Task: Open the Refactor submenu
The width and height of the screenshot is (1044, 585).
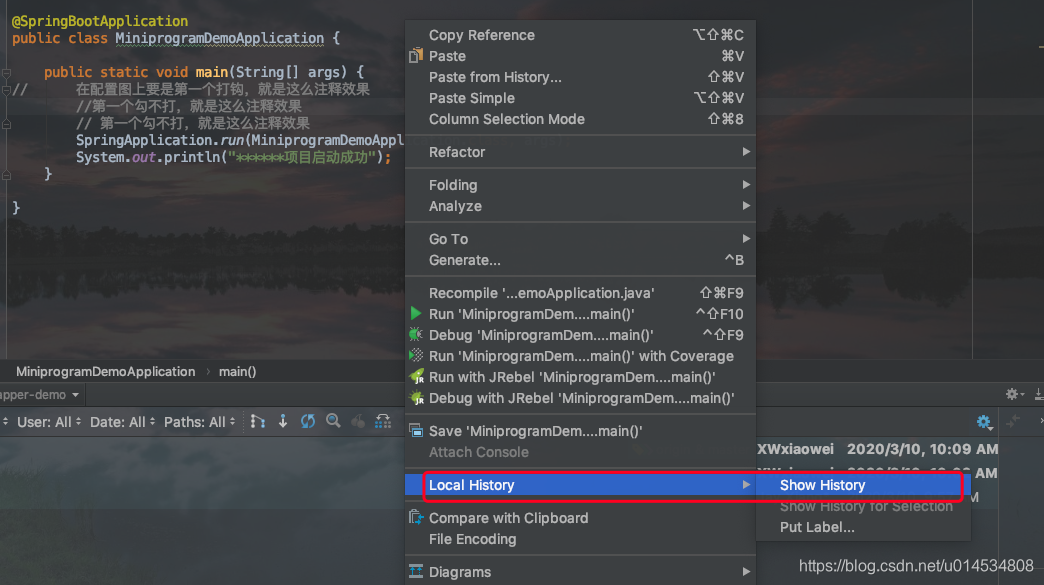Action: coord(580,152)
